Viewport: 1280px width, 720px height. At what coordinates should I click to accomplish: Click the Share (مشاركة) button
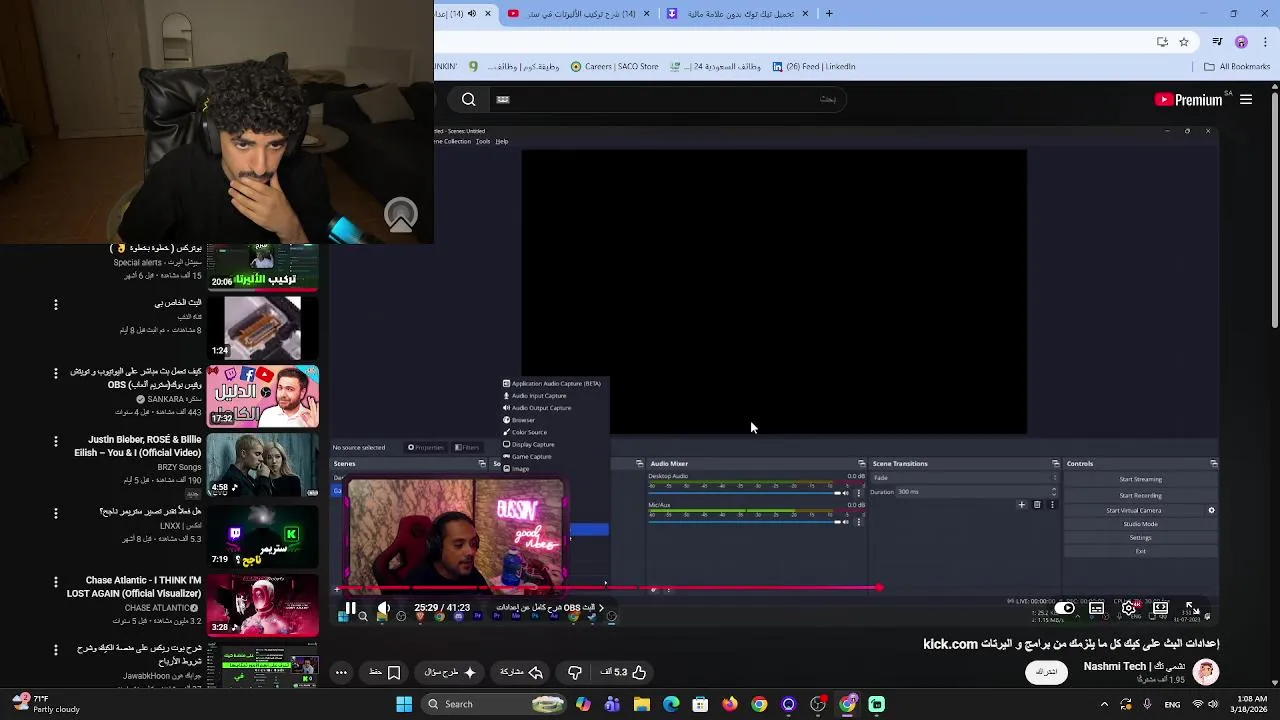[521, 673]
